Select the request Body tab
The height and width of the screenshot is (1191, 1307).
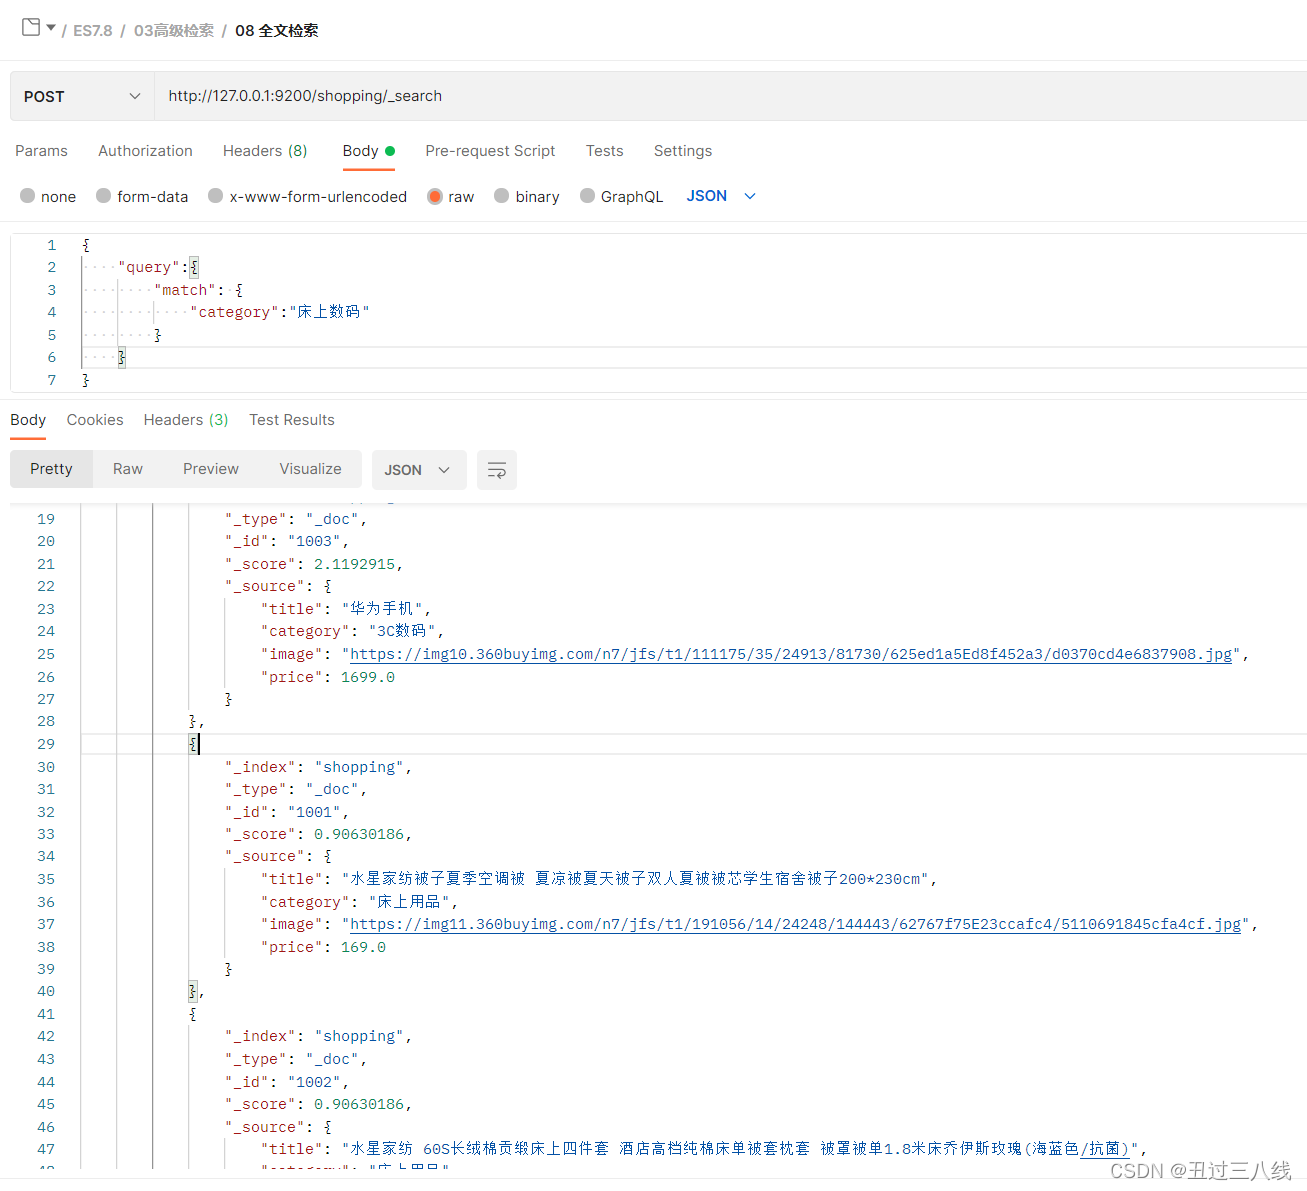coord(368,151)
